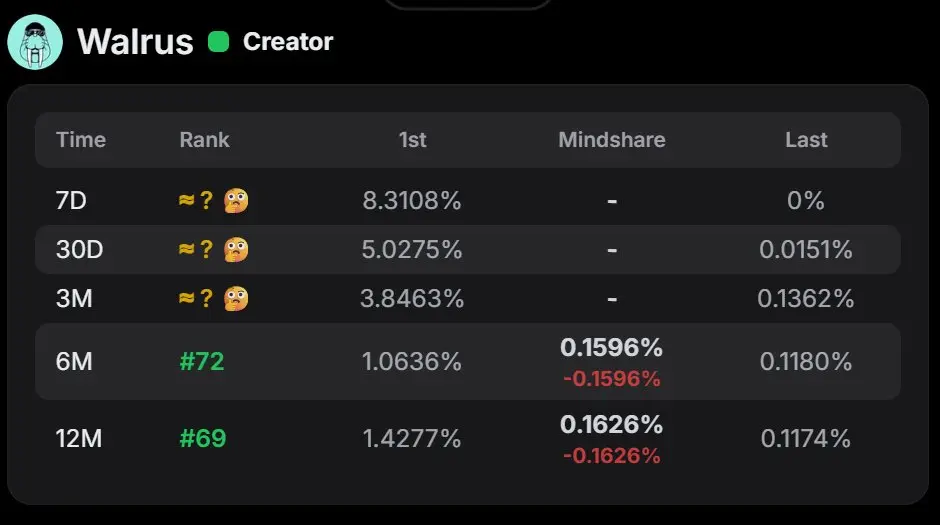
Task: Click the Walrus avatar icon
Action: pyautogui.click(x=35, y=42)
